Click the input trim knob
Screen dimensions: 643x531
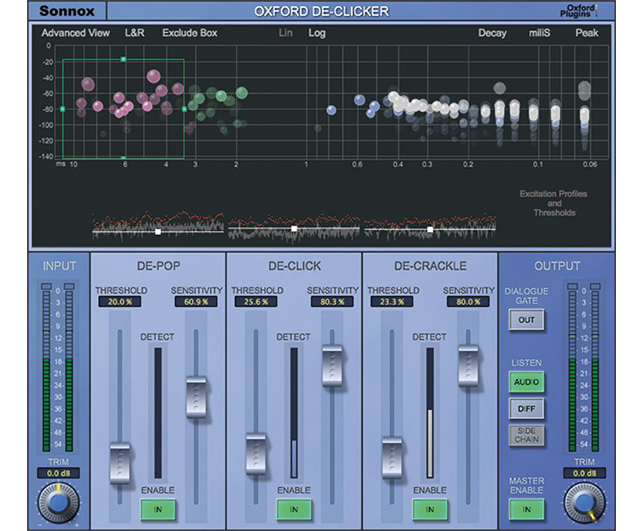[x=58, y=503]
